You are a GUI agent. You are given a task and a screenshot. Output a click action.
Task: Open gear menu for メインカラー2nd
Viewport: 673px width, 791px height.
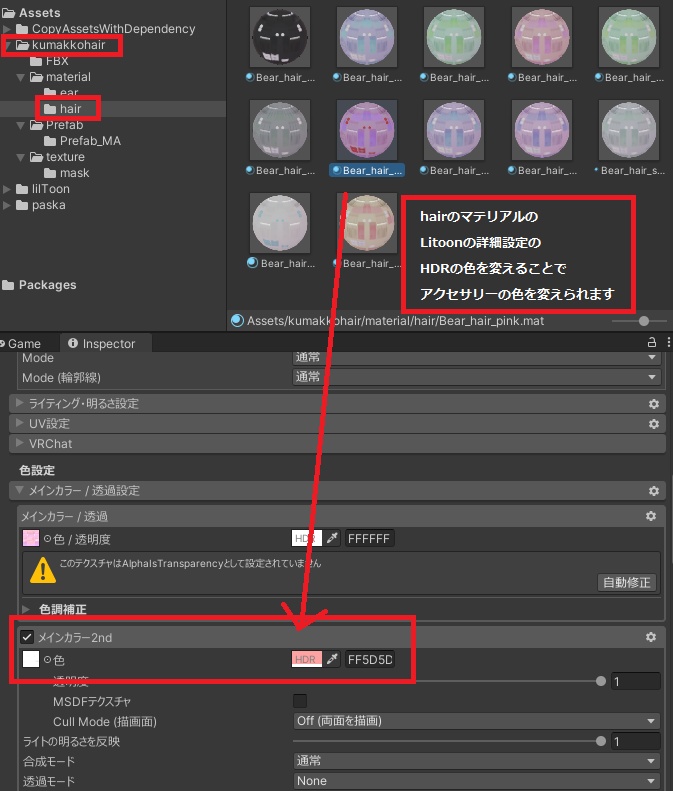pyautogui.click(x=651, y=637)
